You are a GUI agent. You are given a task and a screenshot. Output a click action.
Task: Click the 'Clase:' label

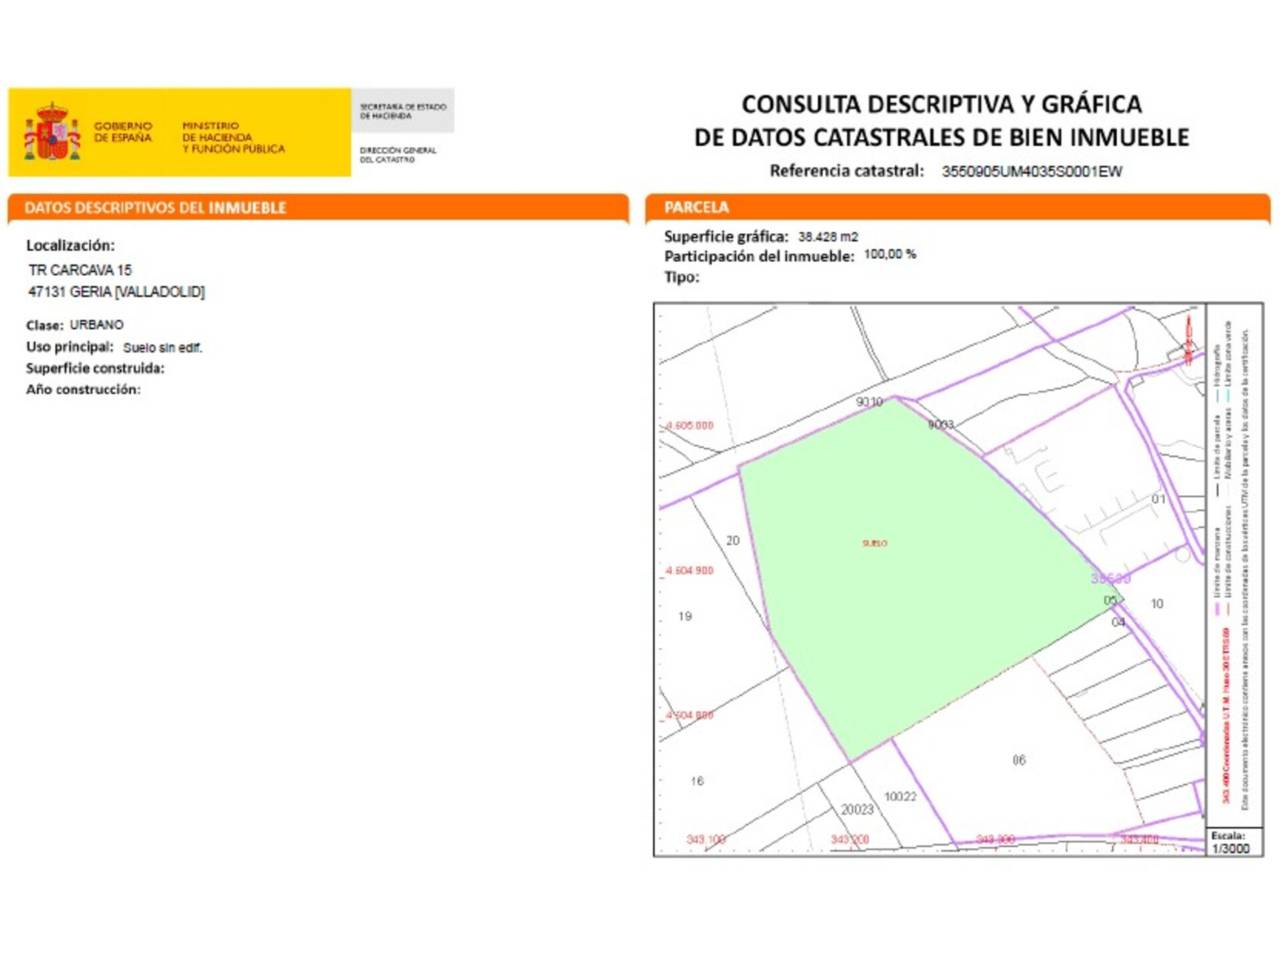(45, 325)
